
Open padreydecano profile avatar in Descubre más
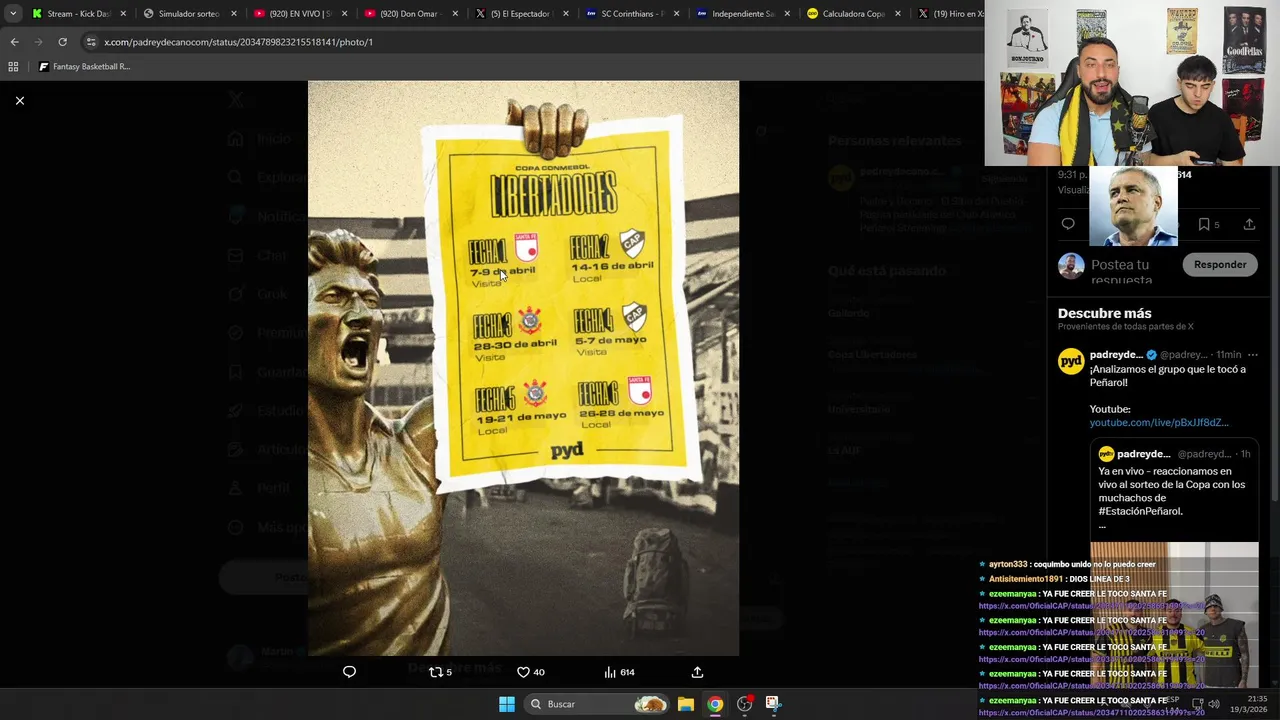click(1071, 361)
